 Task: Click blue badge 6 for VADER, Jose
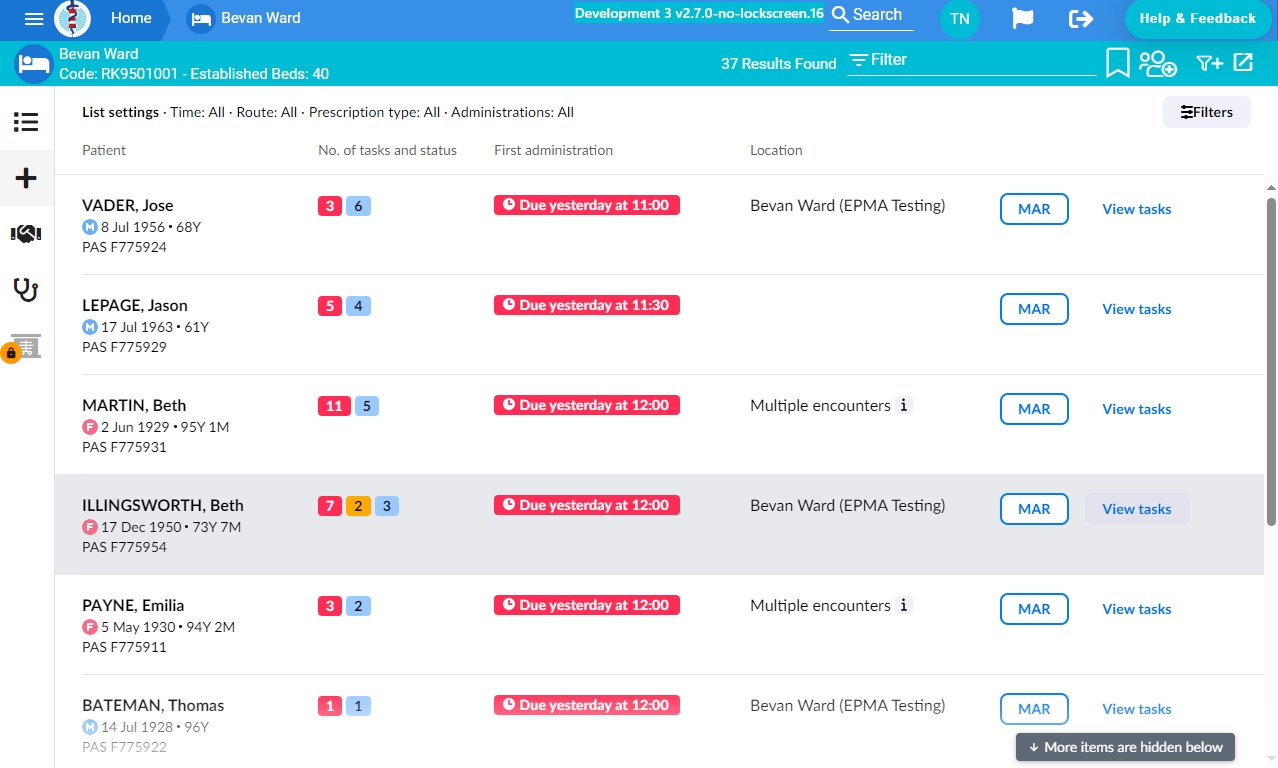pyautogui.click(x=358, y=206)
